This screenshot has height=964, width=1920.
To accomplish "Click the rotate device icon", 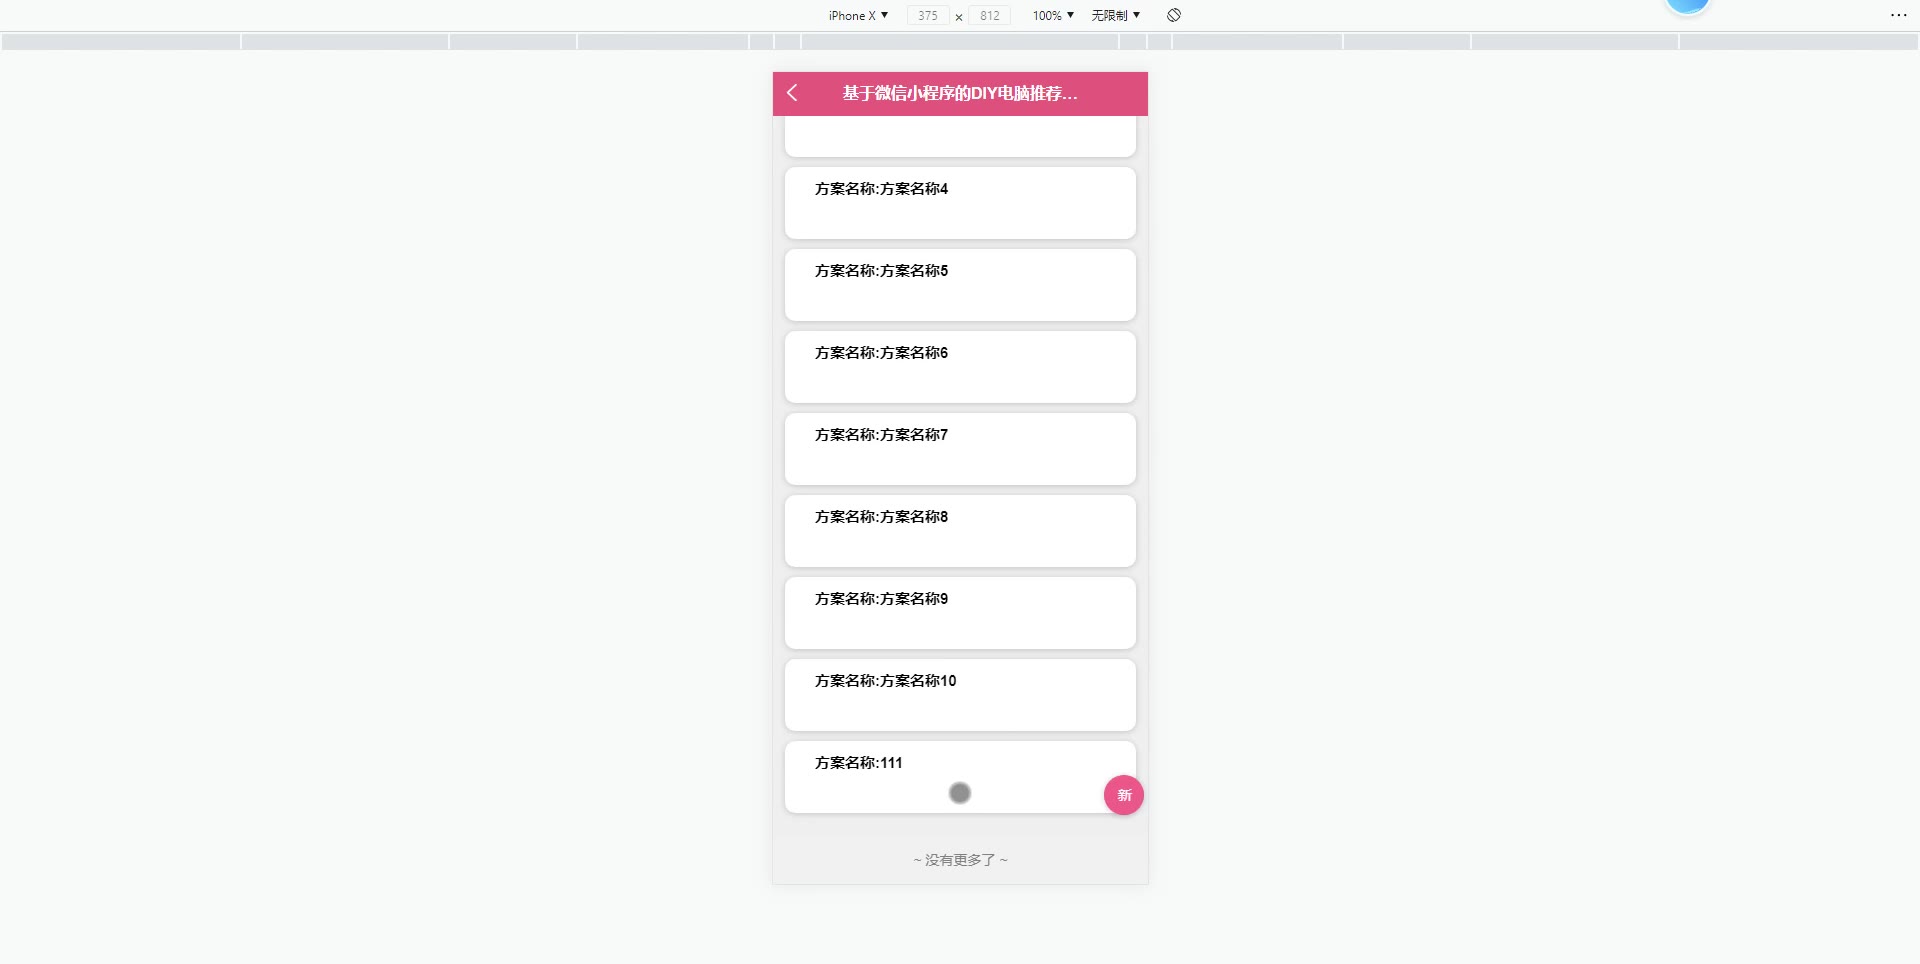I will (x=1174, y=15).
